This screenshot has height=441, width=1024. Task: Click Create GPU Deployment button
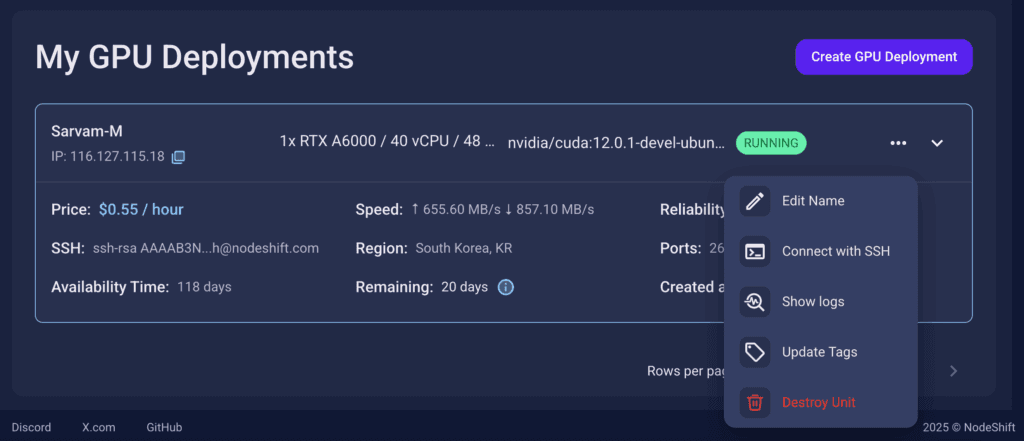pyautogui.click(x=884, y=57)
